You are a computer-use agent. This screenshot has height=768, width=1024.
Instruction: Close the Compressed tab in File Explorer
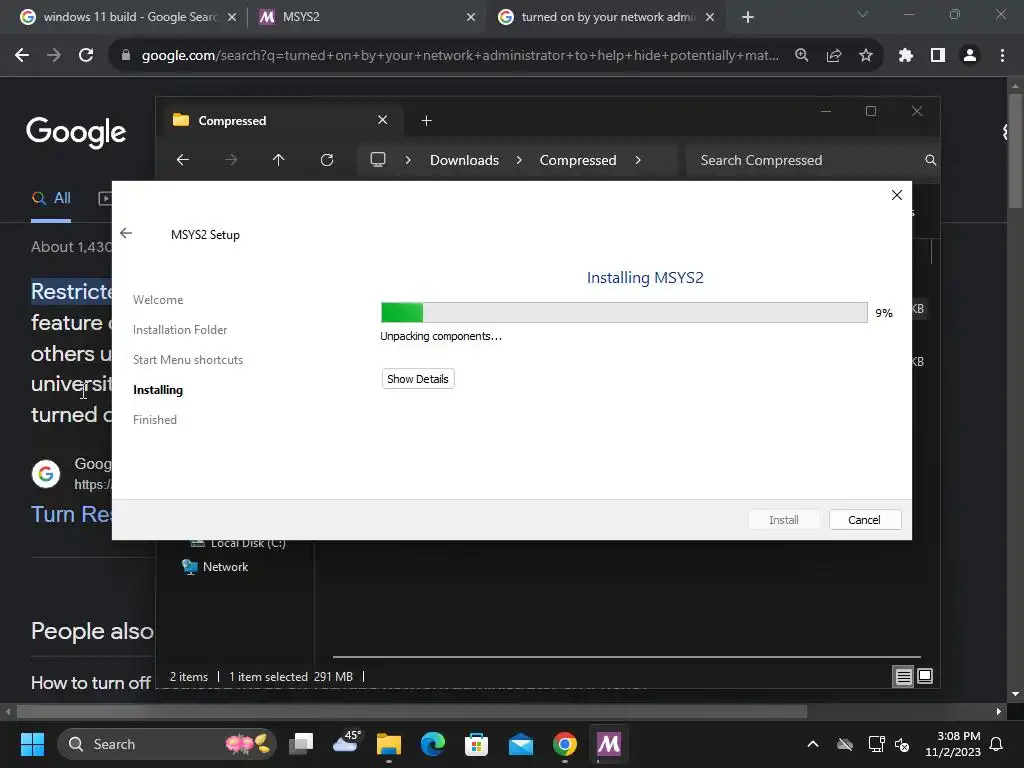point(383,120)
